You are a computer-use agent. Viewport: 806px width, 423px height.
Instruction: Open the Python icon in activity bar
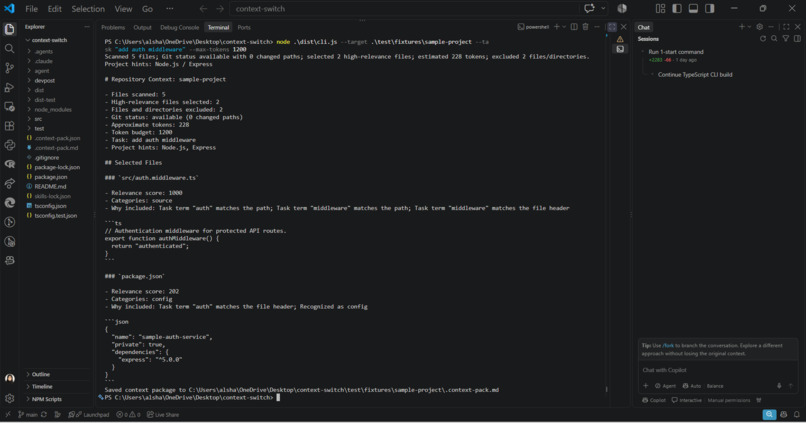click(10, 145)
